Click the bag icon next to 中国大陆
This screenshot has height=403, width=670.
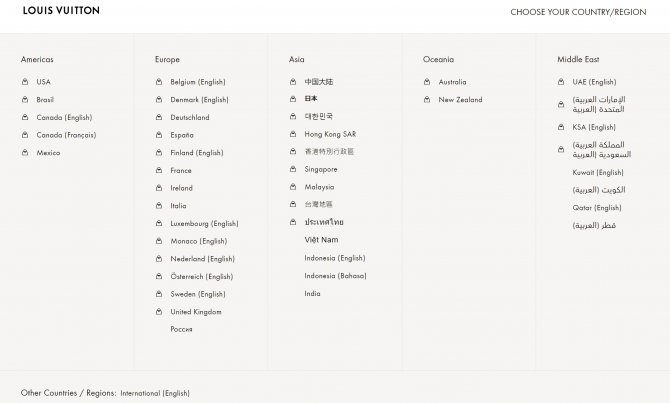click(293, 82)
